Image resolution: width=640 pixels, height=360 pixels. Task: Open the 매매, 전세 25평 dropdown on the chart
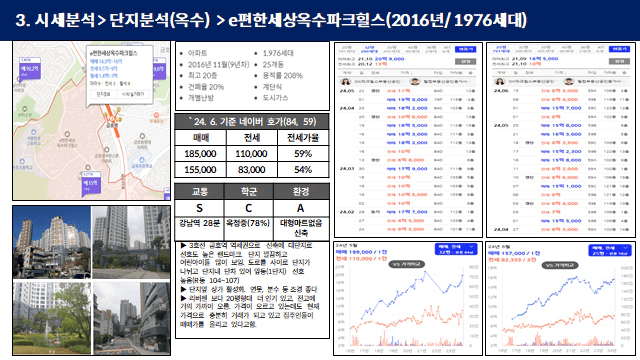[610, 250]
